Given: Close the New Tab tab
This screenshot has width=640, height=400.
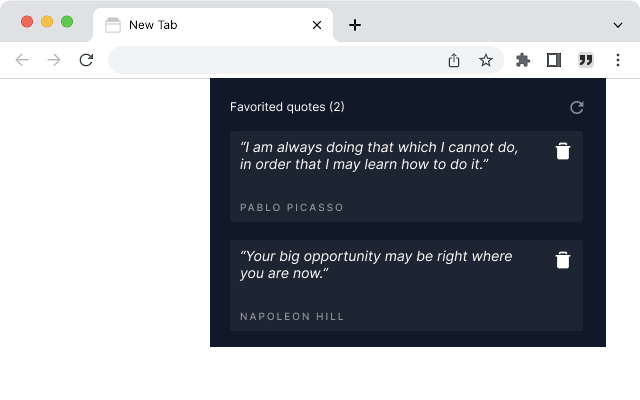Looking at the screenshot, I should 317,25.
